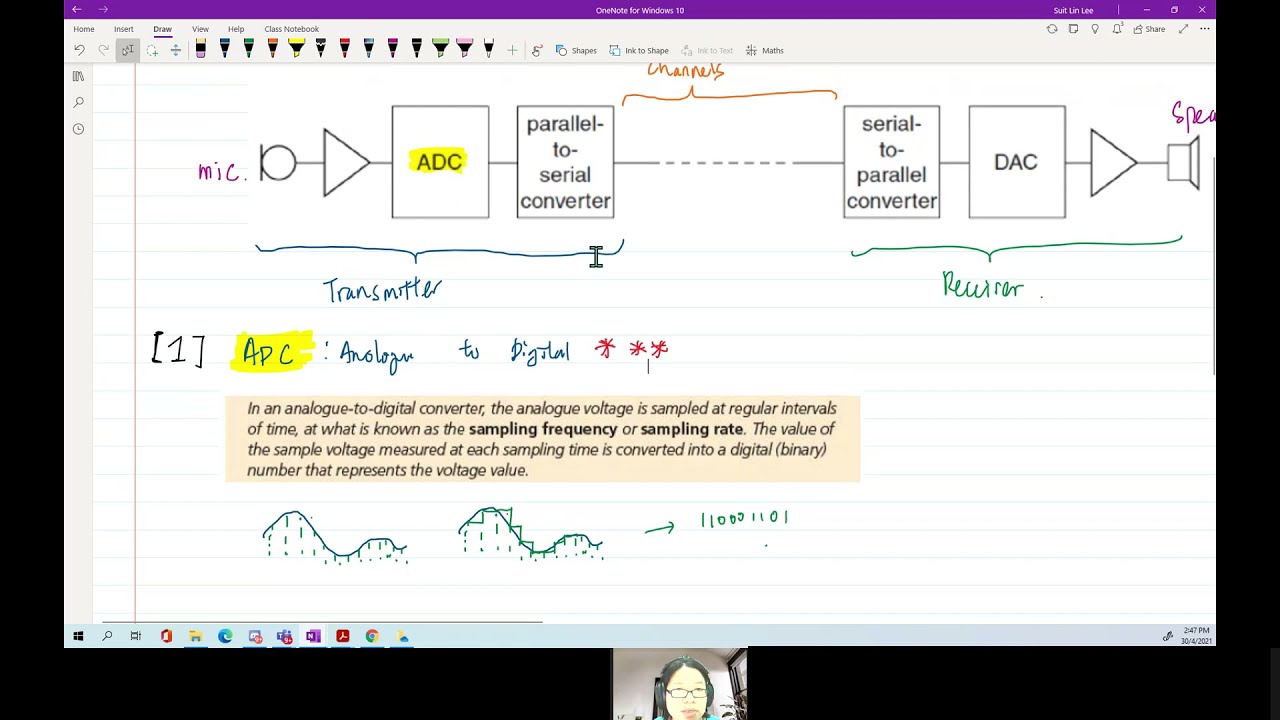Open Task View on the taskbar
Screen dimensions: 1280x720
coord(136,636)
